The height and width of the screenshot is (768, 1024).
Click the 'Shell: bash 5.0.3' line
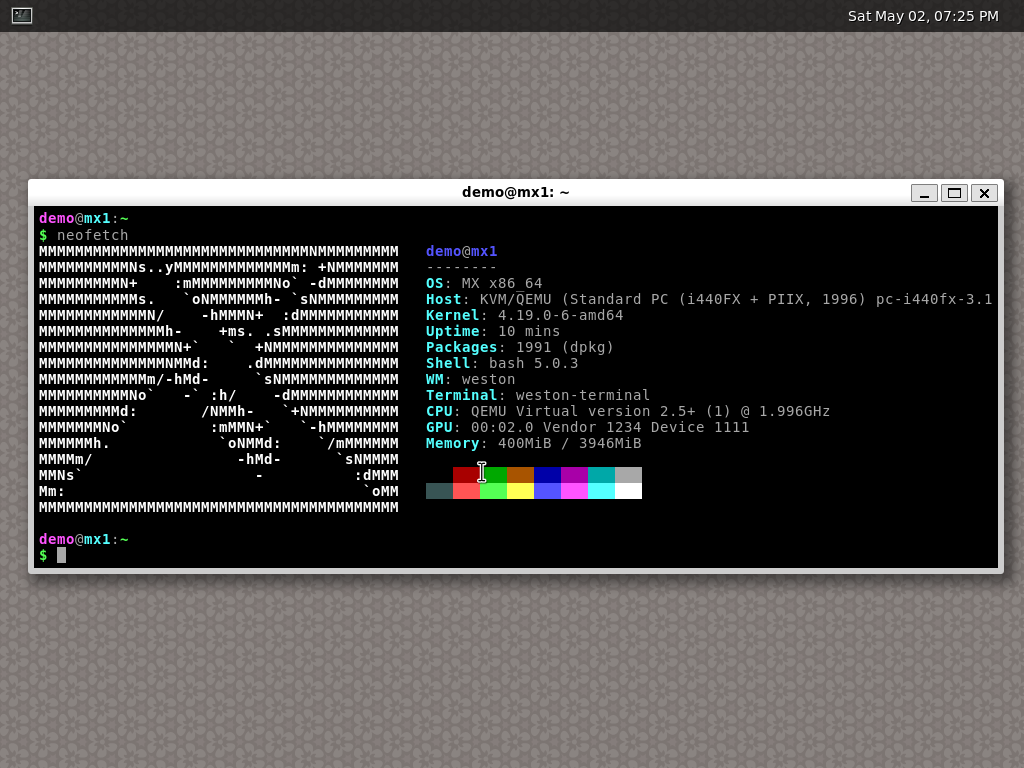coord(502,363)
